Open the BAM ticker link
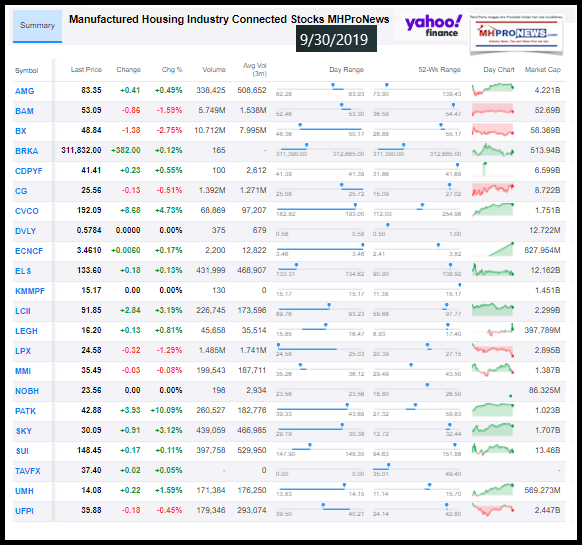Image resolution: width=582 pixels, height=545 pixels. point(24,111)
